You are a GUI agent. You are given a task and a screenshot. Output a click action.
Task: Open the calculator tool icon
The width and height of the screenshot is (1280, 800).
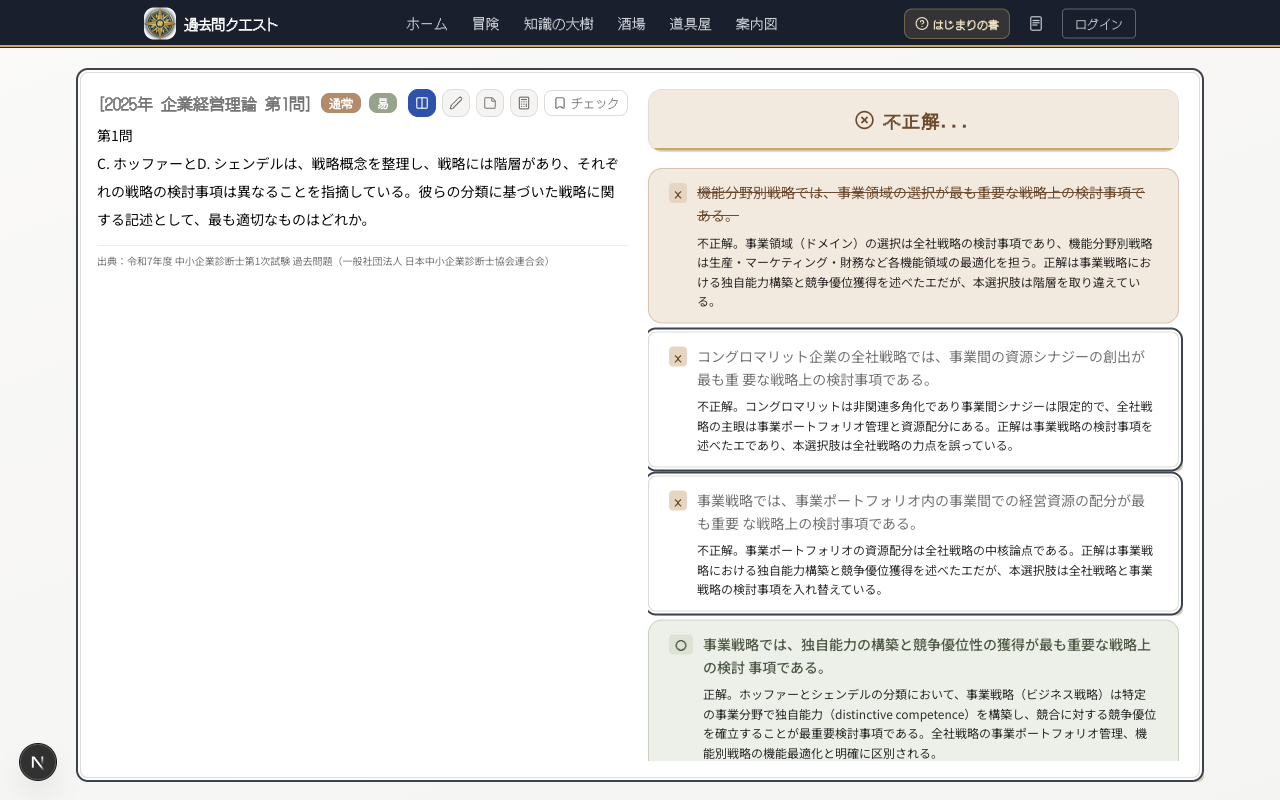click(x=524, y=103)
